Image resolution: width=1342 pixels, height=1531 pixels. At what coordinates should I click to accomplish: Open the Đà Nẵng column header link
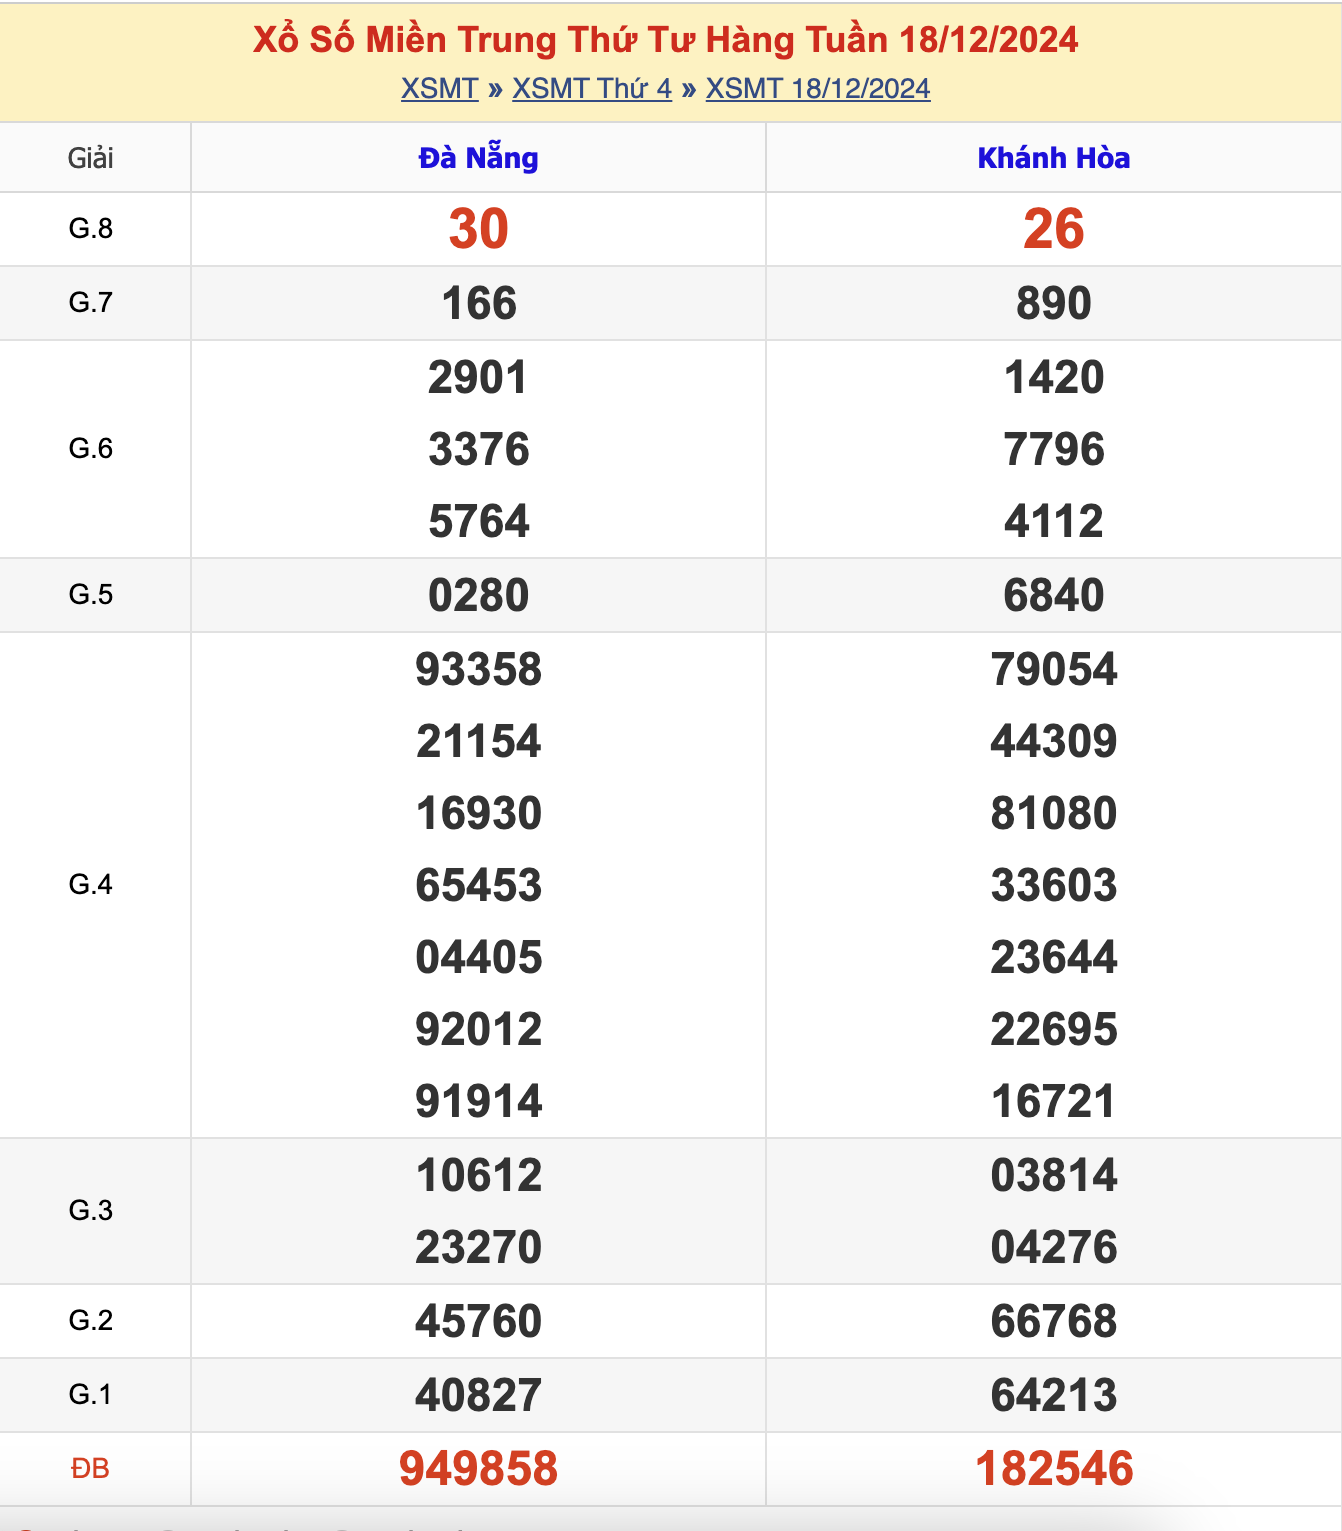[x=478, y=158]
